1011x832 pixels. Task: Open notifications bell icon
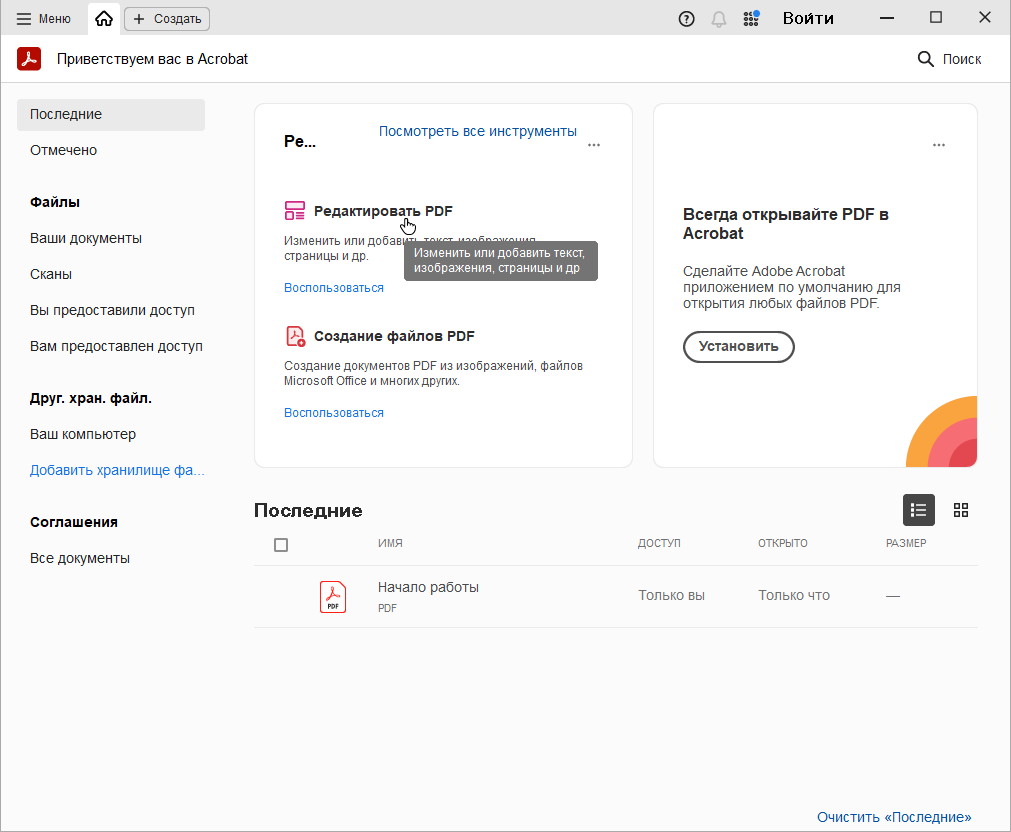click(x=719, y=19)
